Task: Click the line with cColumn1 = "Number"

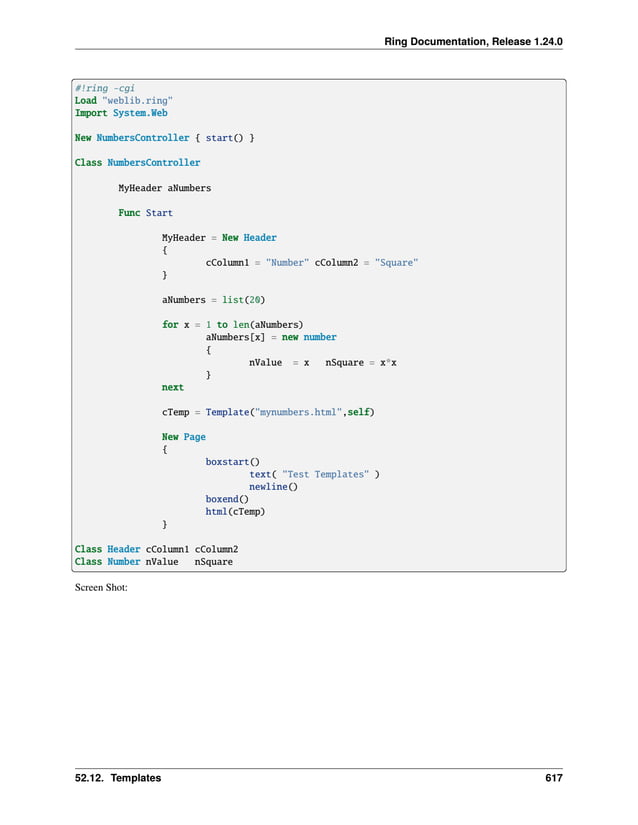Action: [x=312, y=263]
